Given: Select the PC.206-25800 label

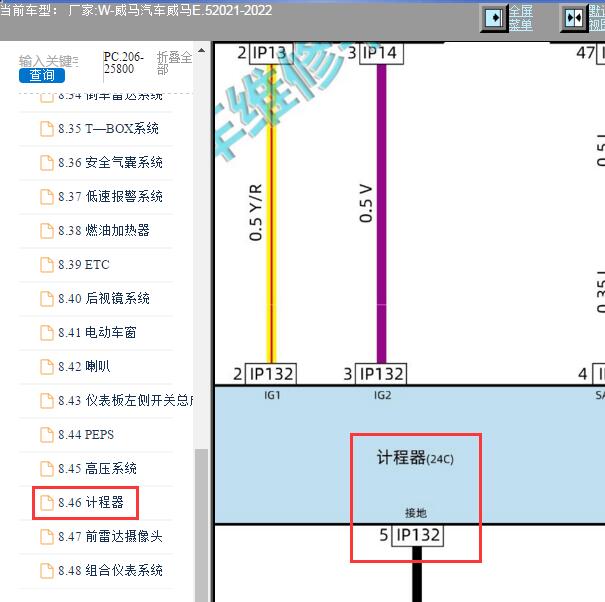Looking at the screenshot, I should (x=123, y=63).
